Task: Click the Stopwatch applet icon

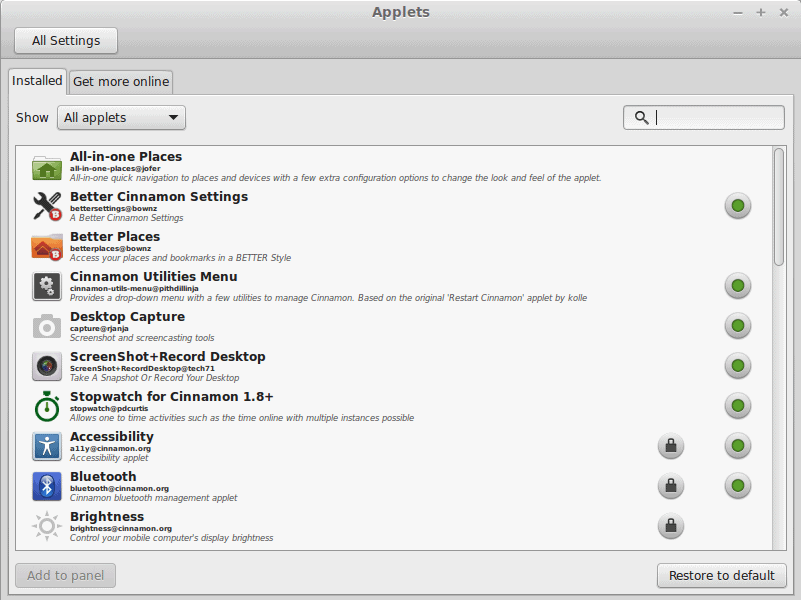Action: pos(46,406)
